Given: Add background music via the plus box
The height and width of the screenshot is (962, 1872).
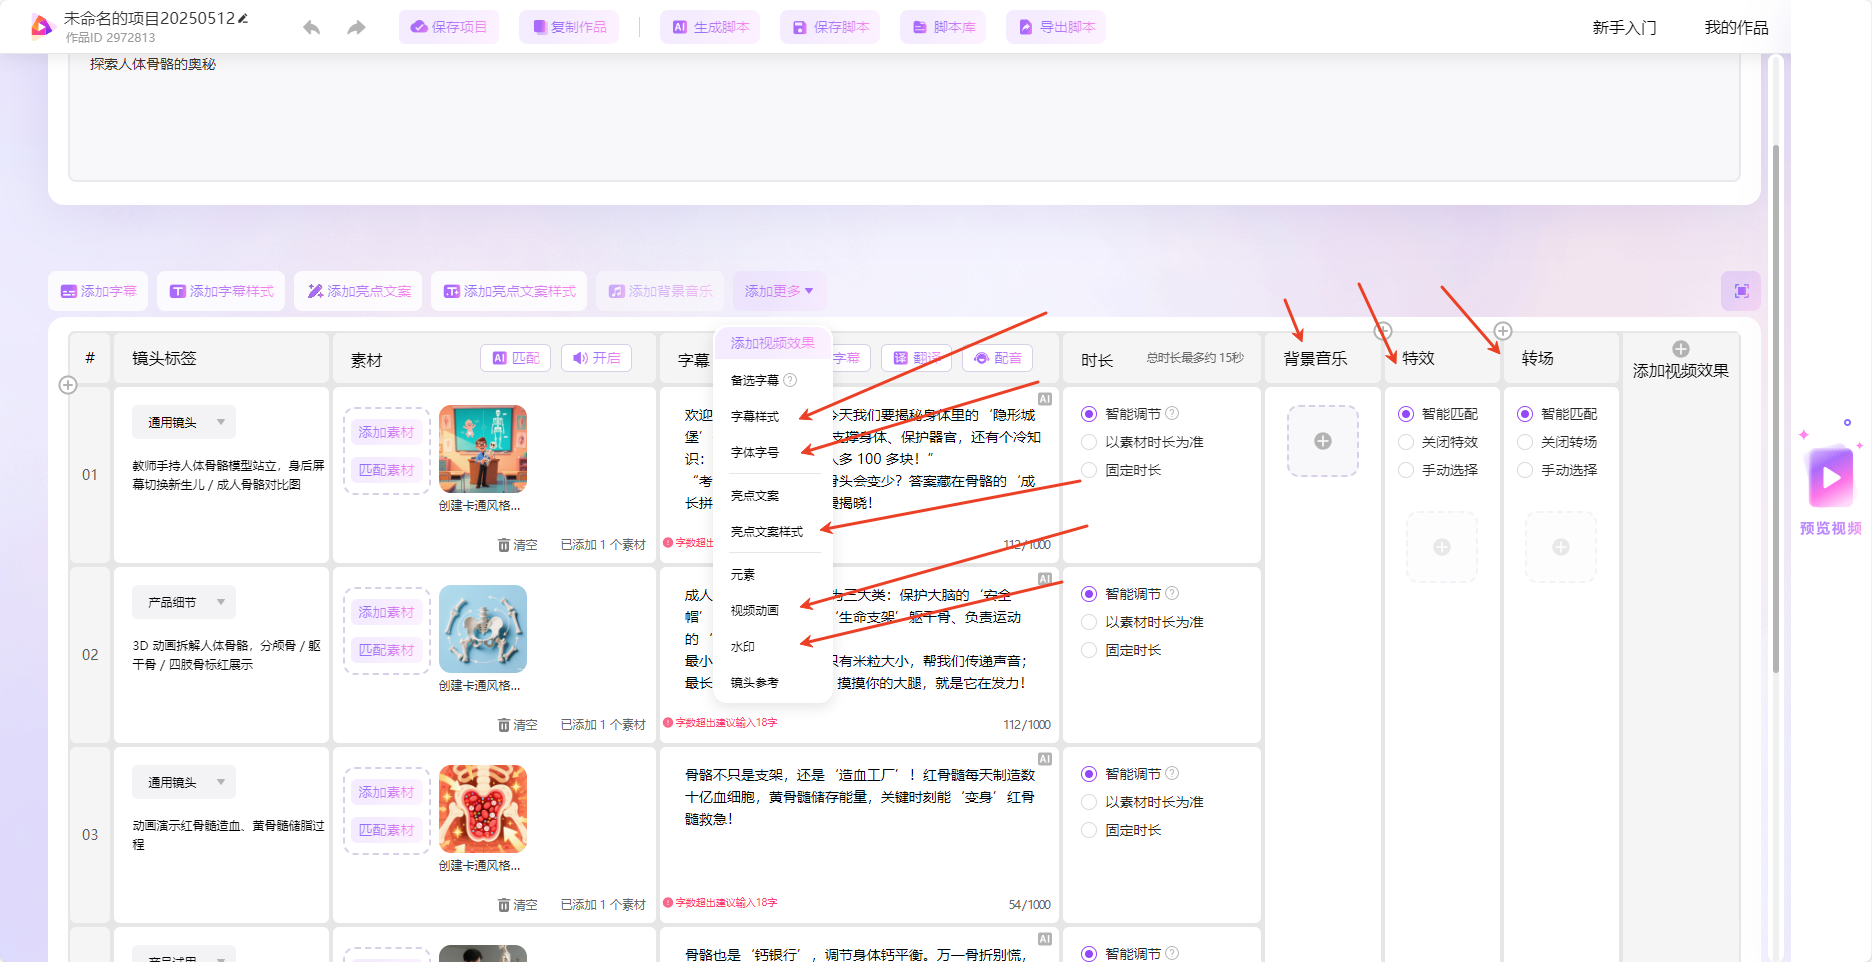Looking at the screenshot, I should pyautogui.click(x=1322, y=441).
